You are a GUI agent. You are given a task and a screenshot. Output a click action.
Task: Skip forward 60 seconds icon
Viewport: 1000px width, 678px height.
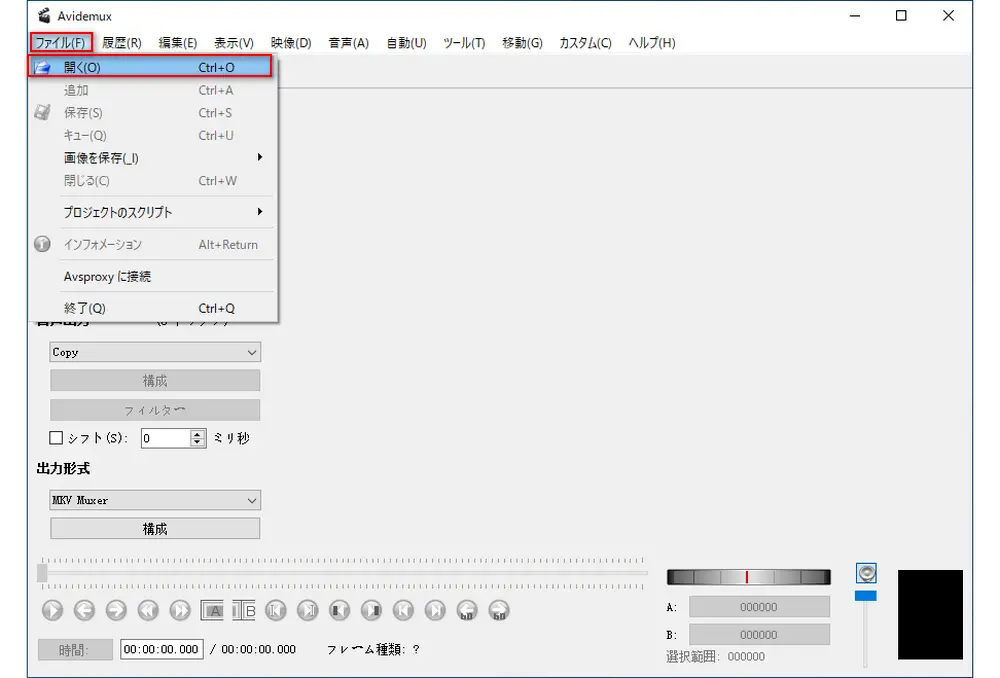(499, 609)
